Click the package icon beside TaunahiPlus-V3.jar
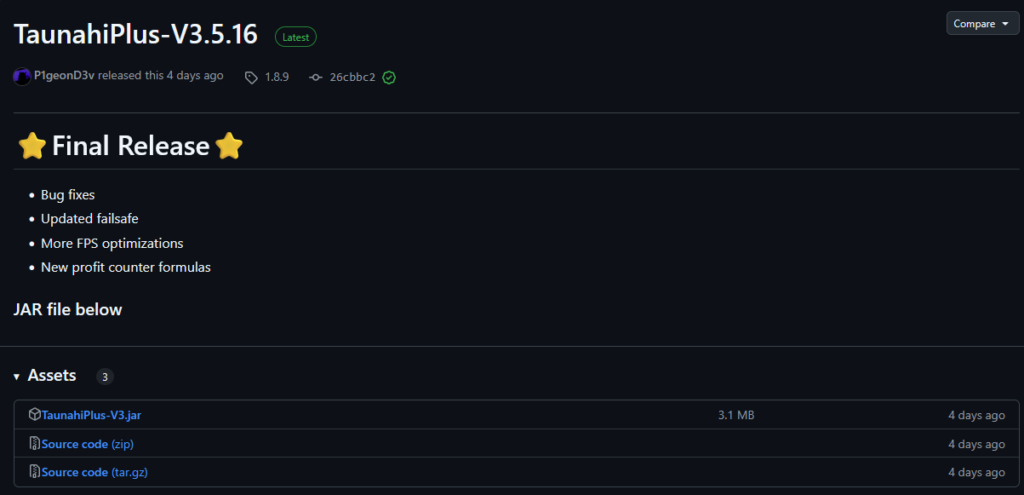 click(x=34, y=415)
